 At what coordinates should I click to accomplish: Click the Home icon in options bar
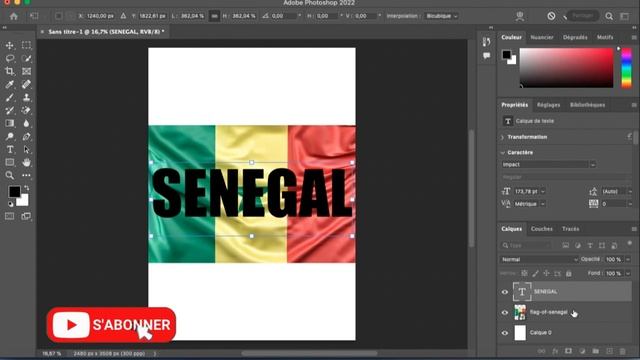(x=14, y=16)
